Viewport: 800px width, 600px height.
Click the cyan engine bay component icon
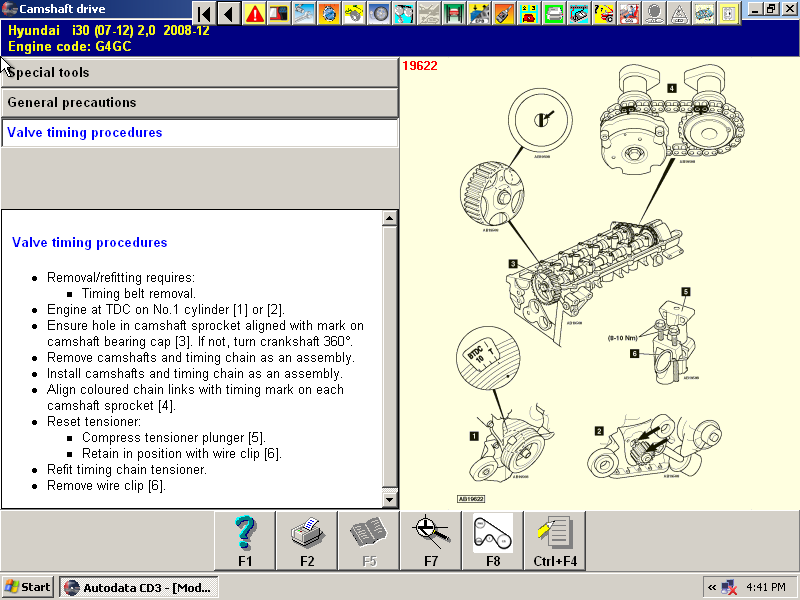click(579, 13)
